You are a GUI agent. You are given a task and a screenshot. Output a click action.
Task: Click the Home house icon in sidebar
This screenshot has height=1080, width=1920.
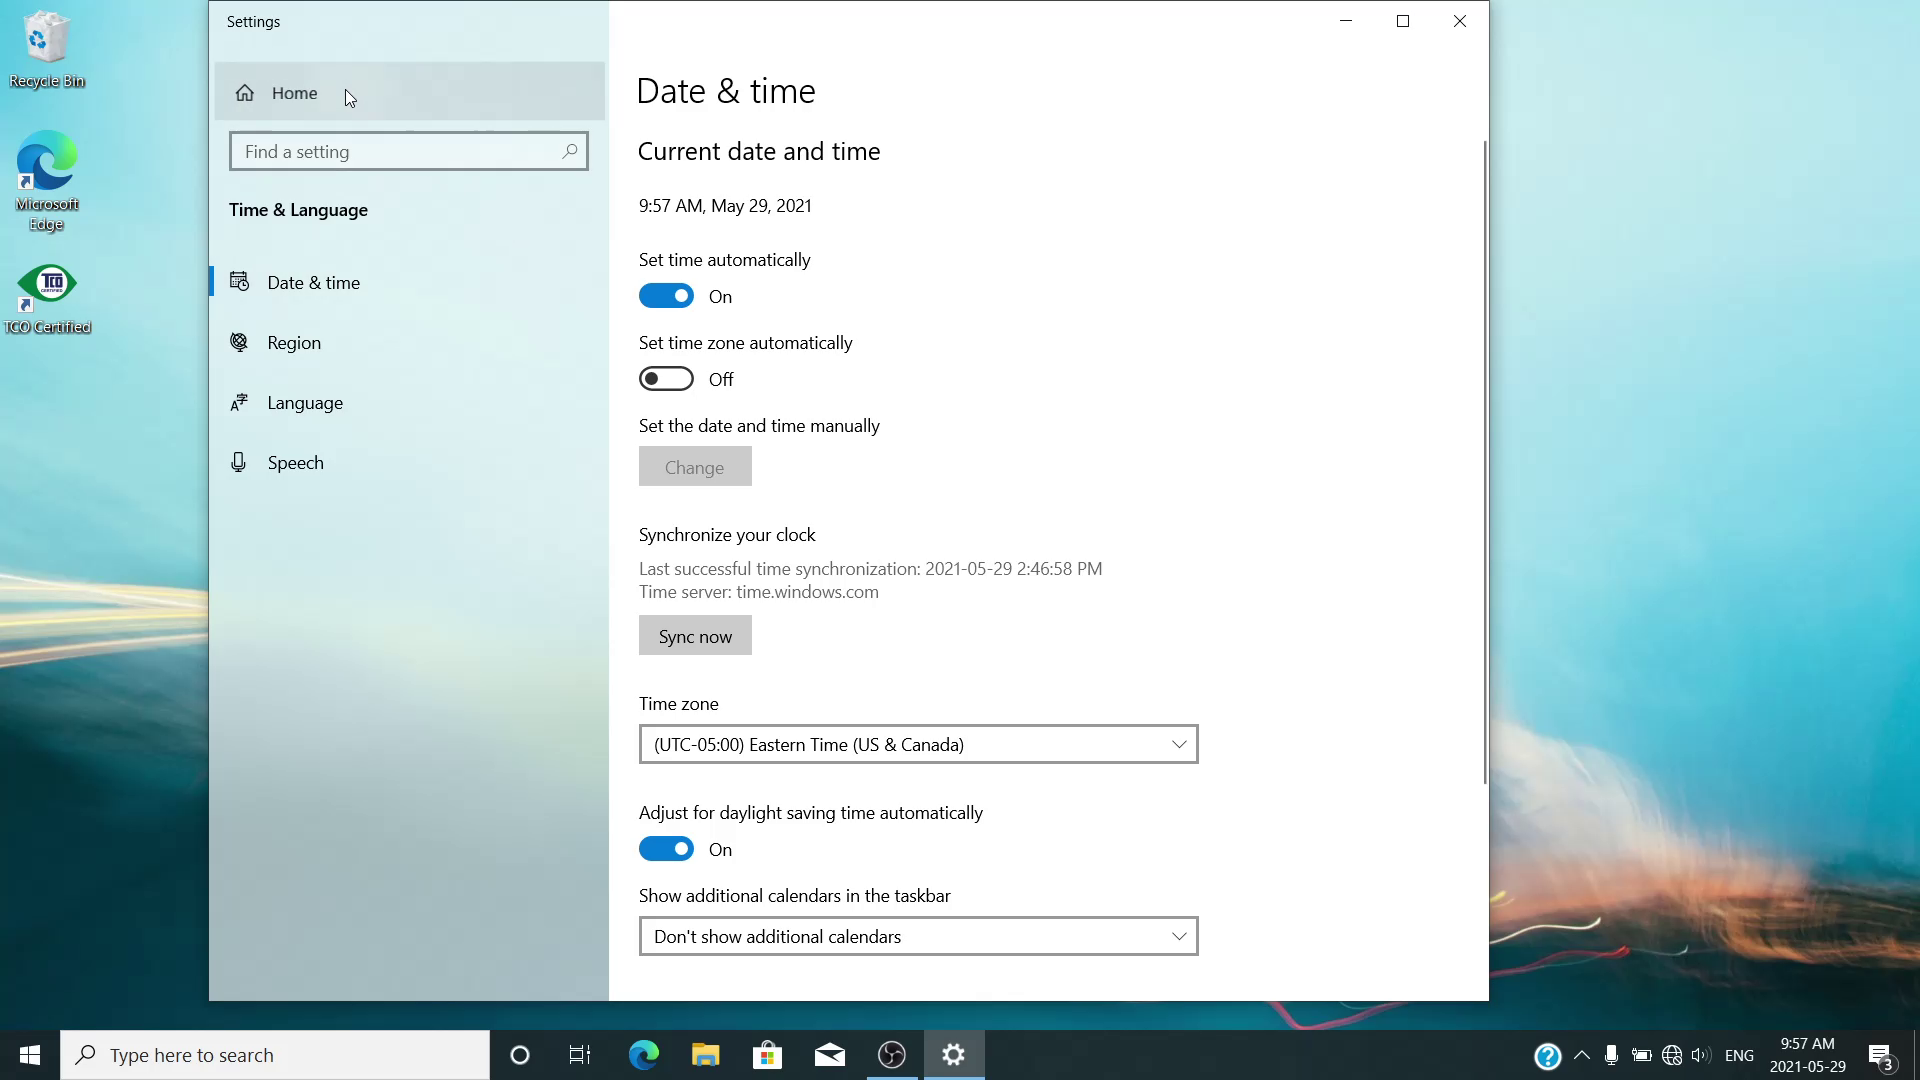[x=245, y=93]
